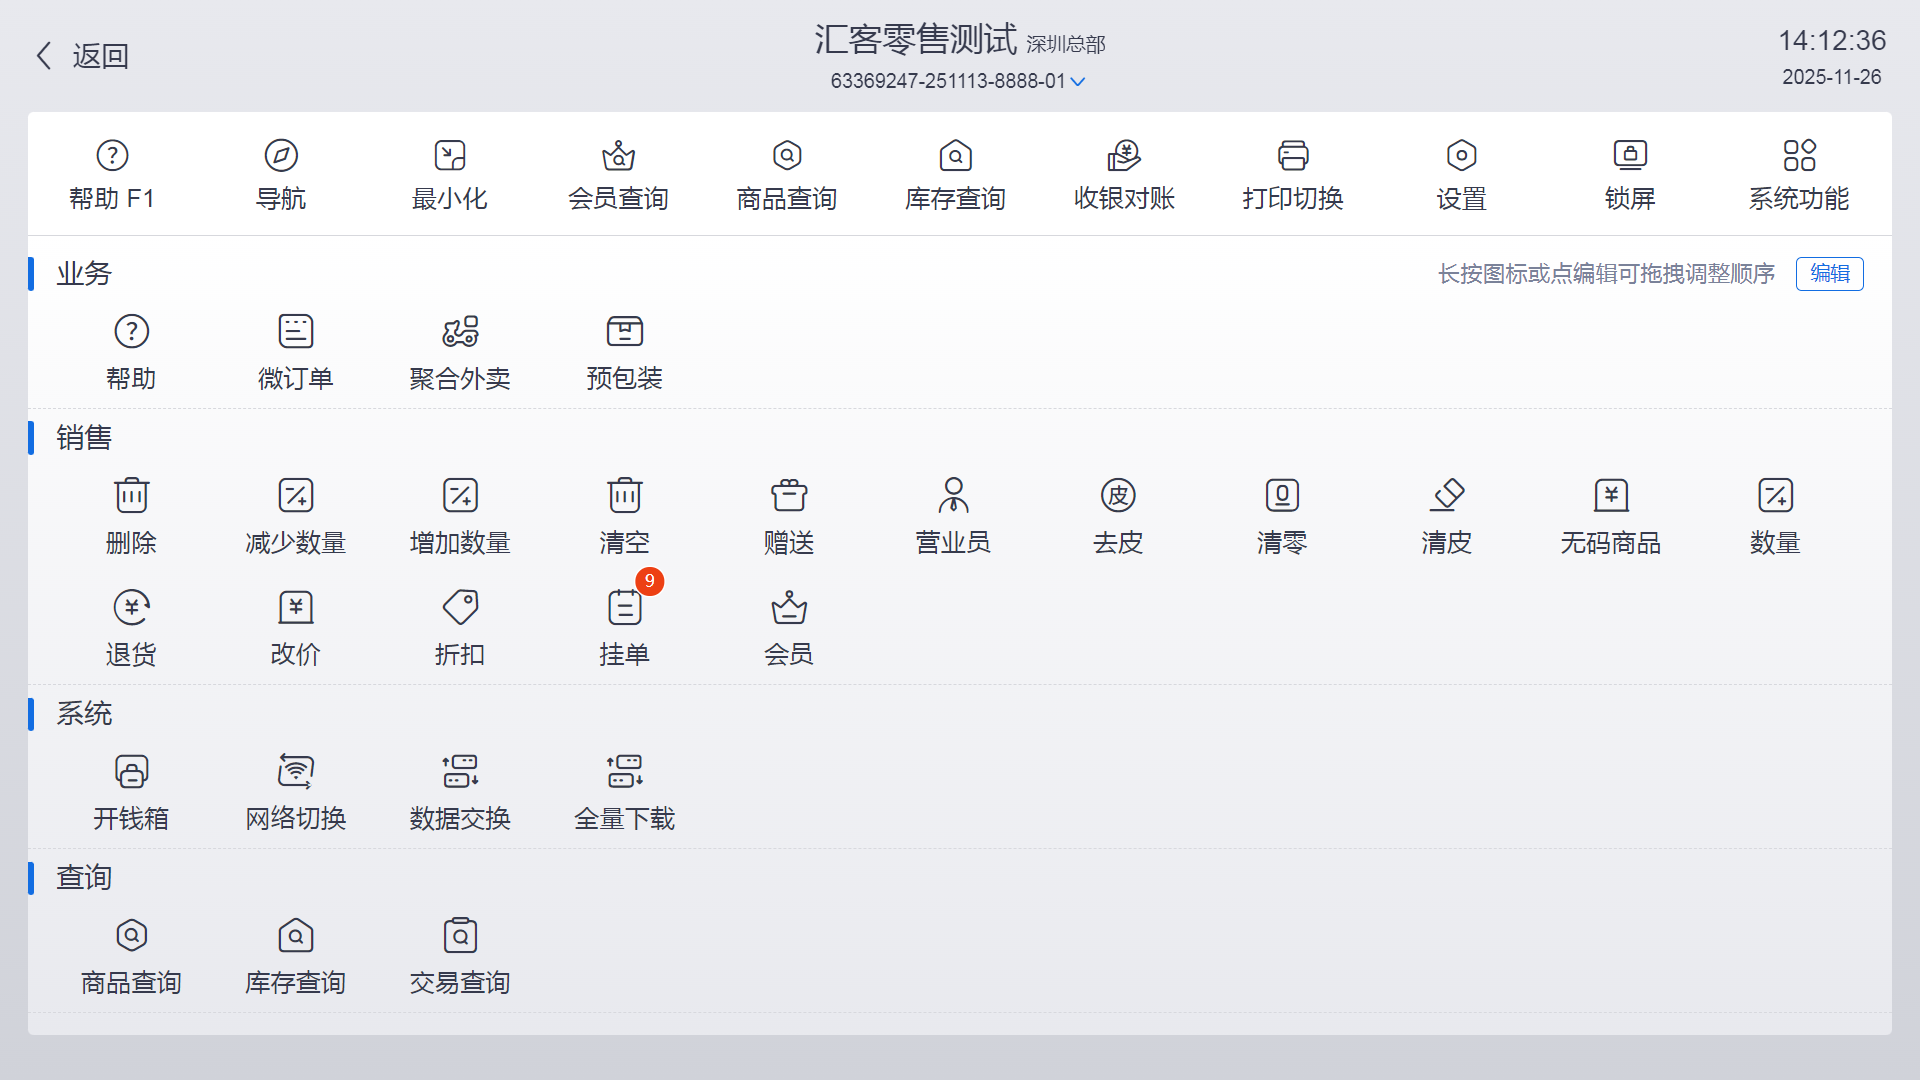1920x1080 pixels.
Task: Expand the store code dropdown chevron
Action: coord(1078,82)
